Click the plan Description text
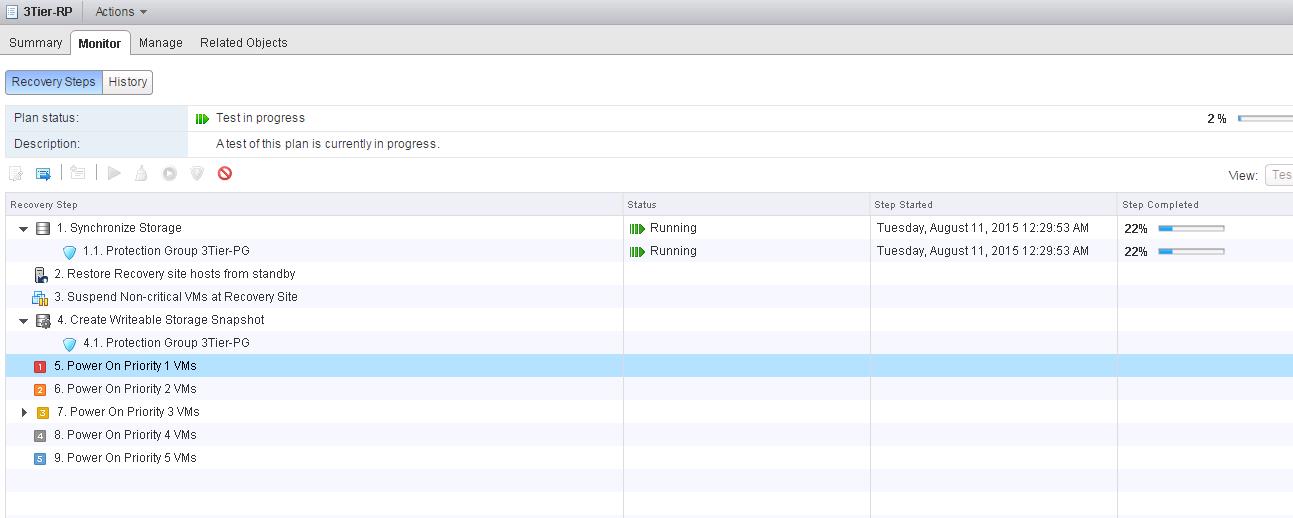The image size is (1293, 518). [x=328, y=144]
